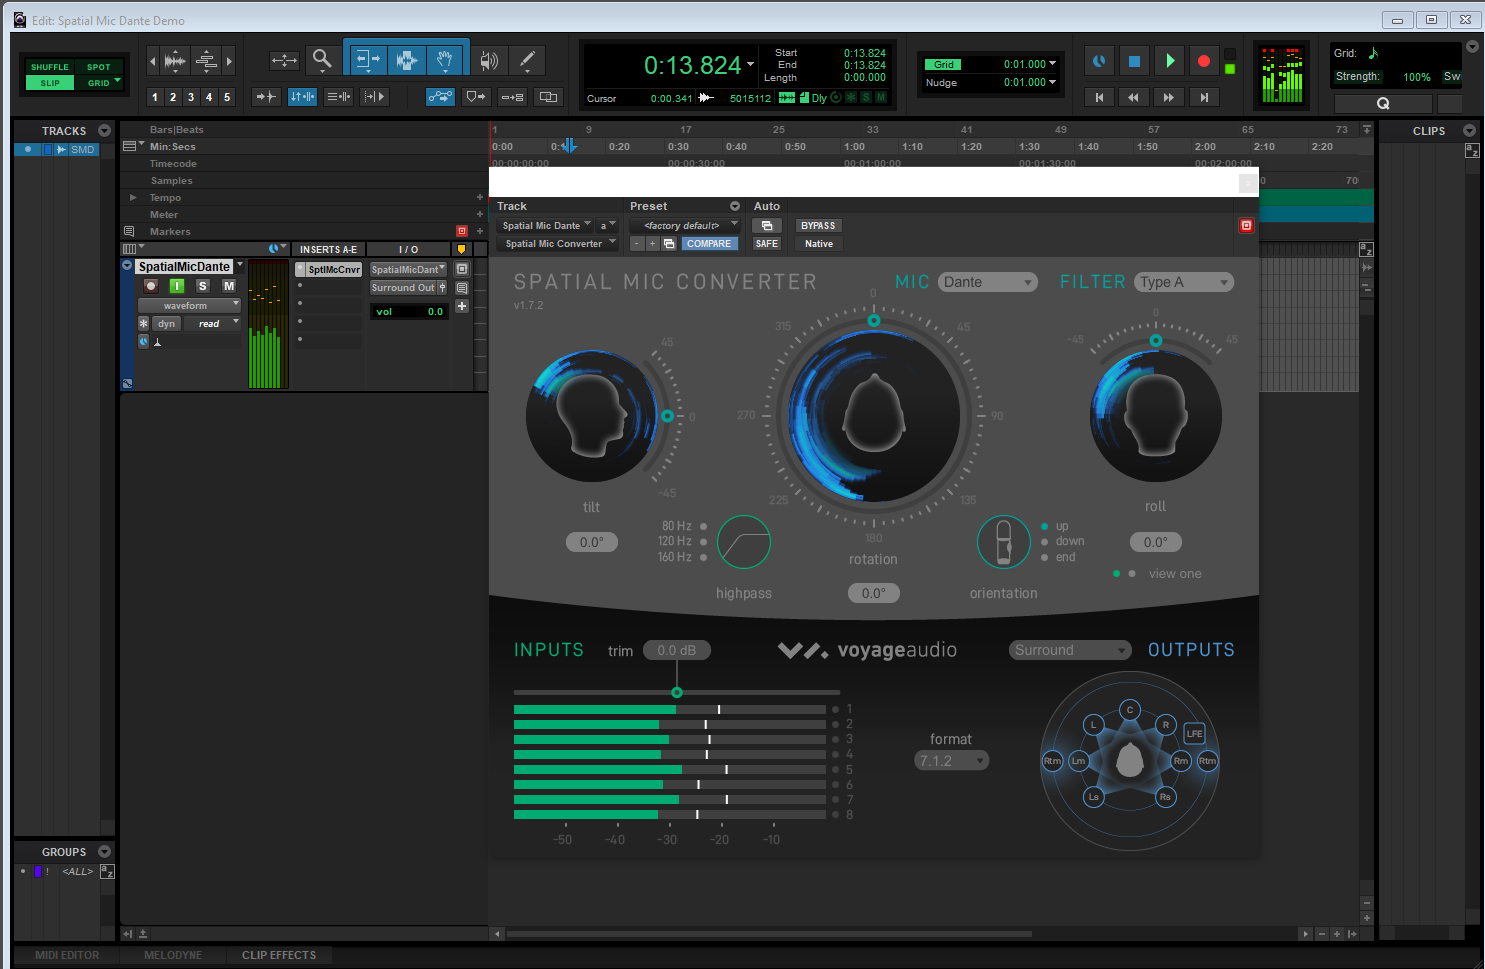Viewport: 1485px width, 969px height.
Task: Click the Play transport button
Action: click(x=1169, y=61)
